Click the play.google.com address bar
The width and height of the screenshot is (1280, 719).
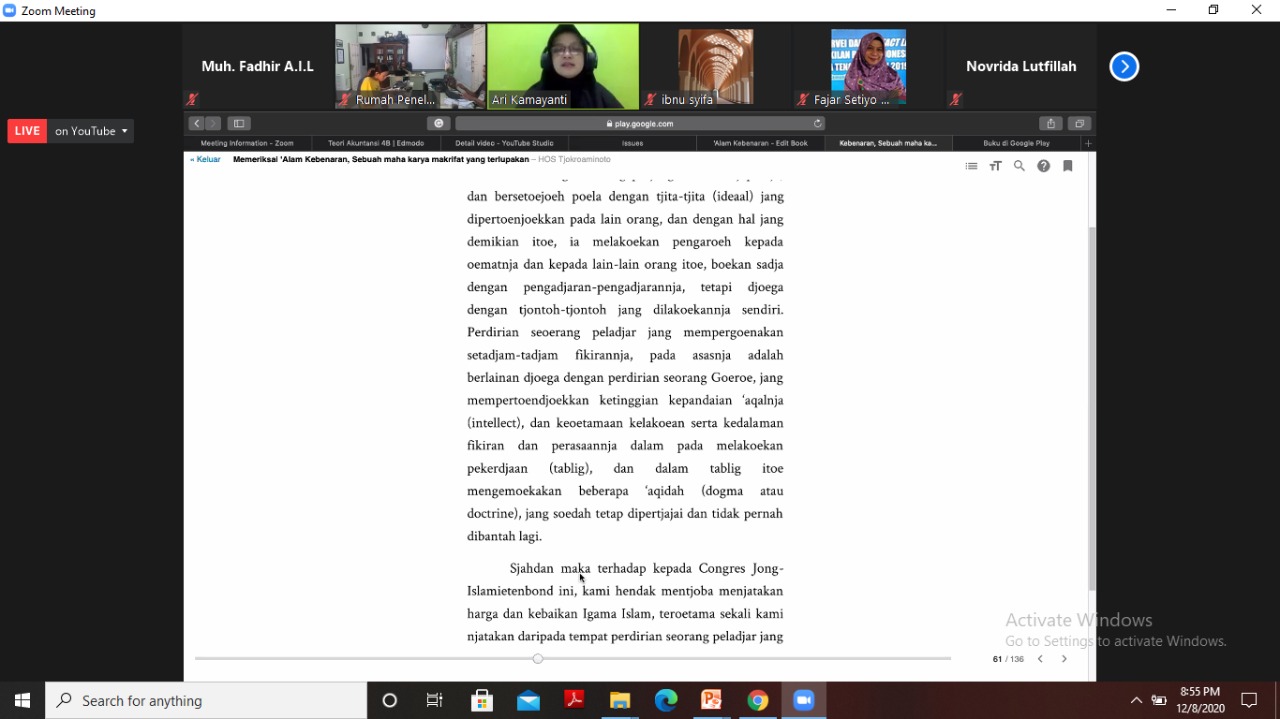(640, 124)
